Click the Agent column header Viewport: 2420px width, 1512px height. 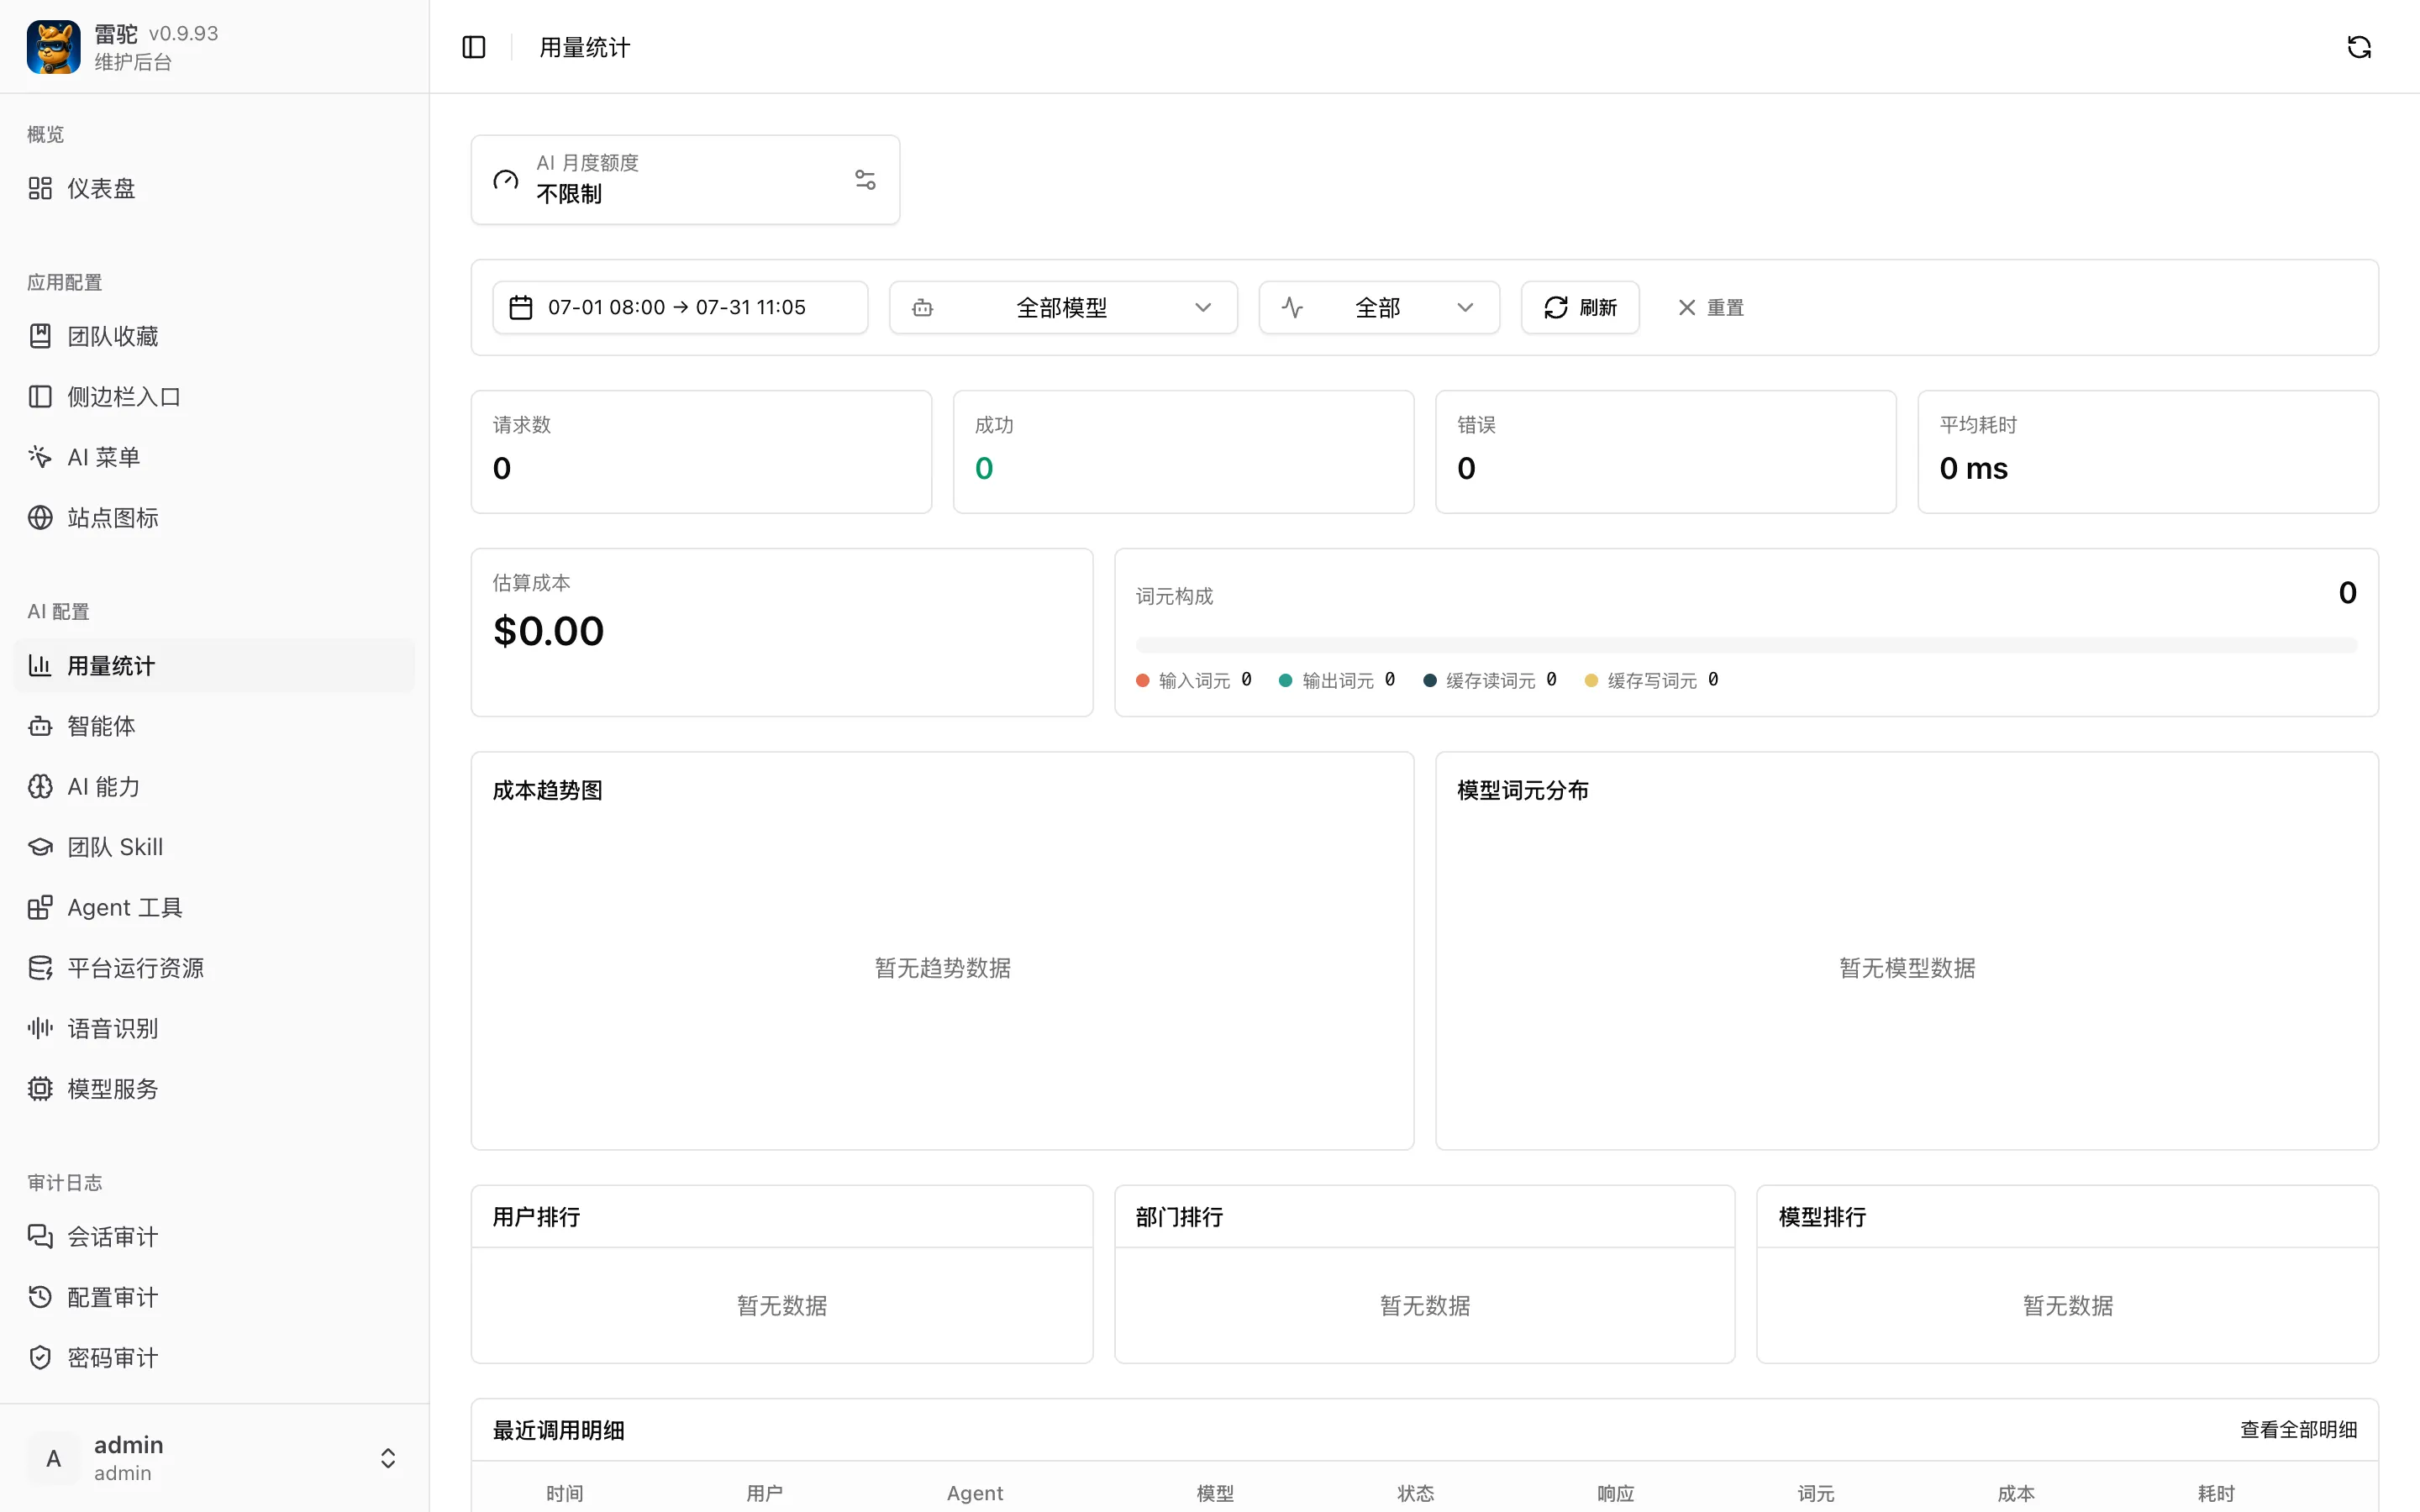pos(975,1493)
